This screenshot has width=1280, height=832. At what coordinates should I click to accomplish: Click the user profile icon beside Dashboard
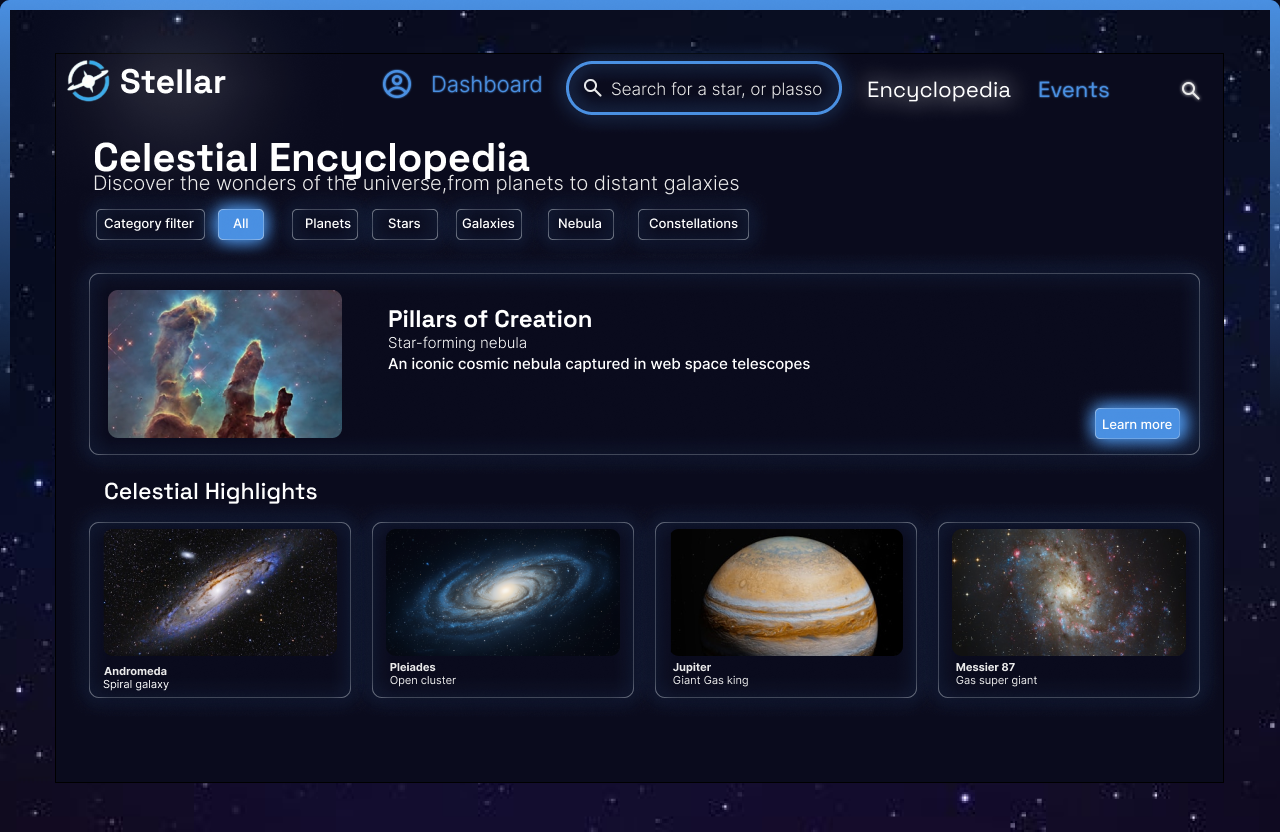pyautogui.click(x=397, y=84)
